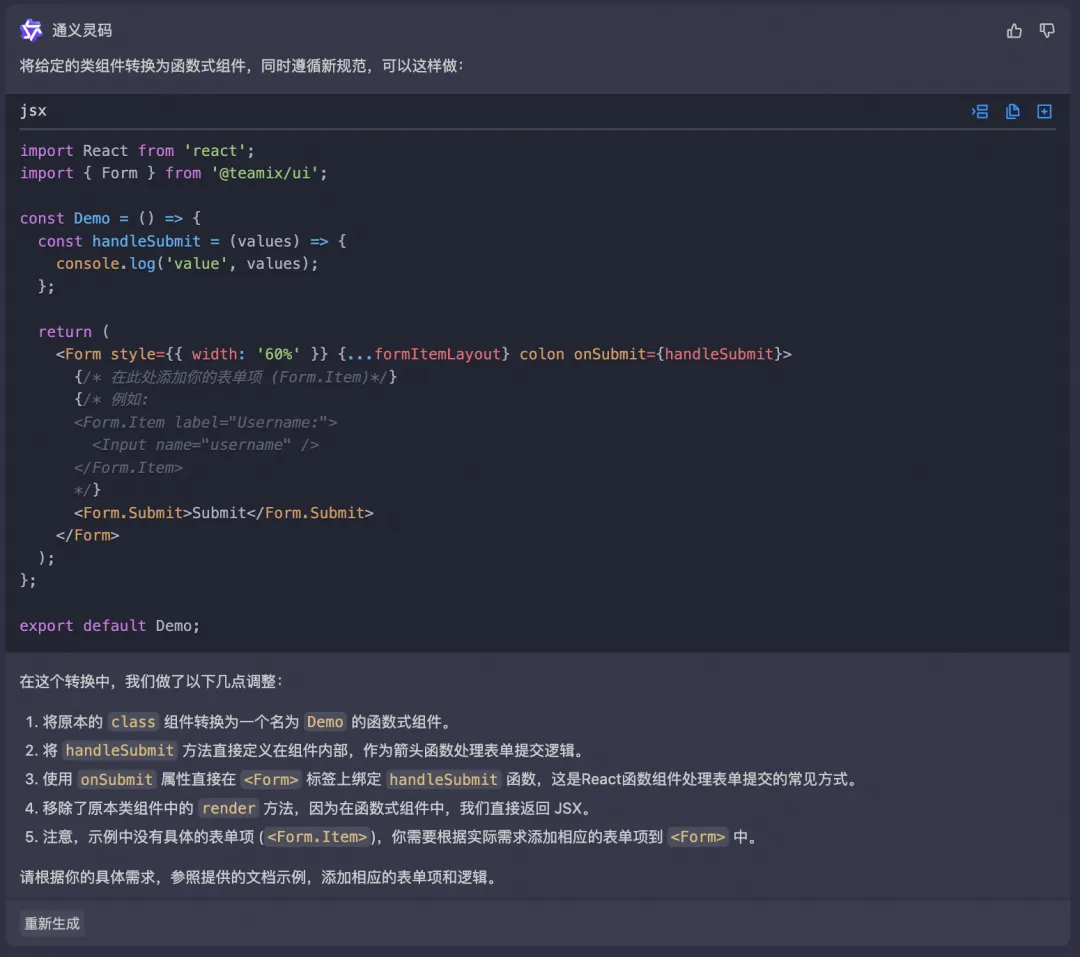
Task: Click the console.log line in the code
Action: tap(186, 263)
